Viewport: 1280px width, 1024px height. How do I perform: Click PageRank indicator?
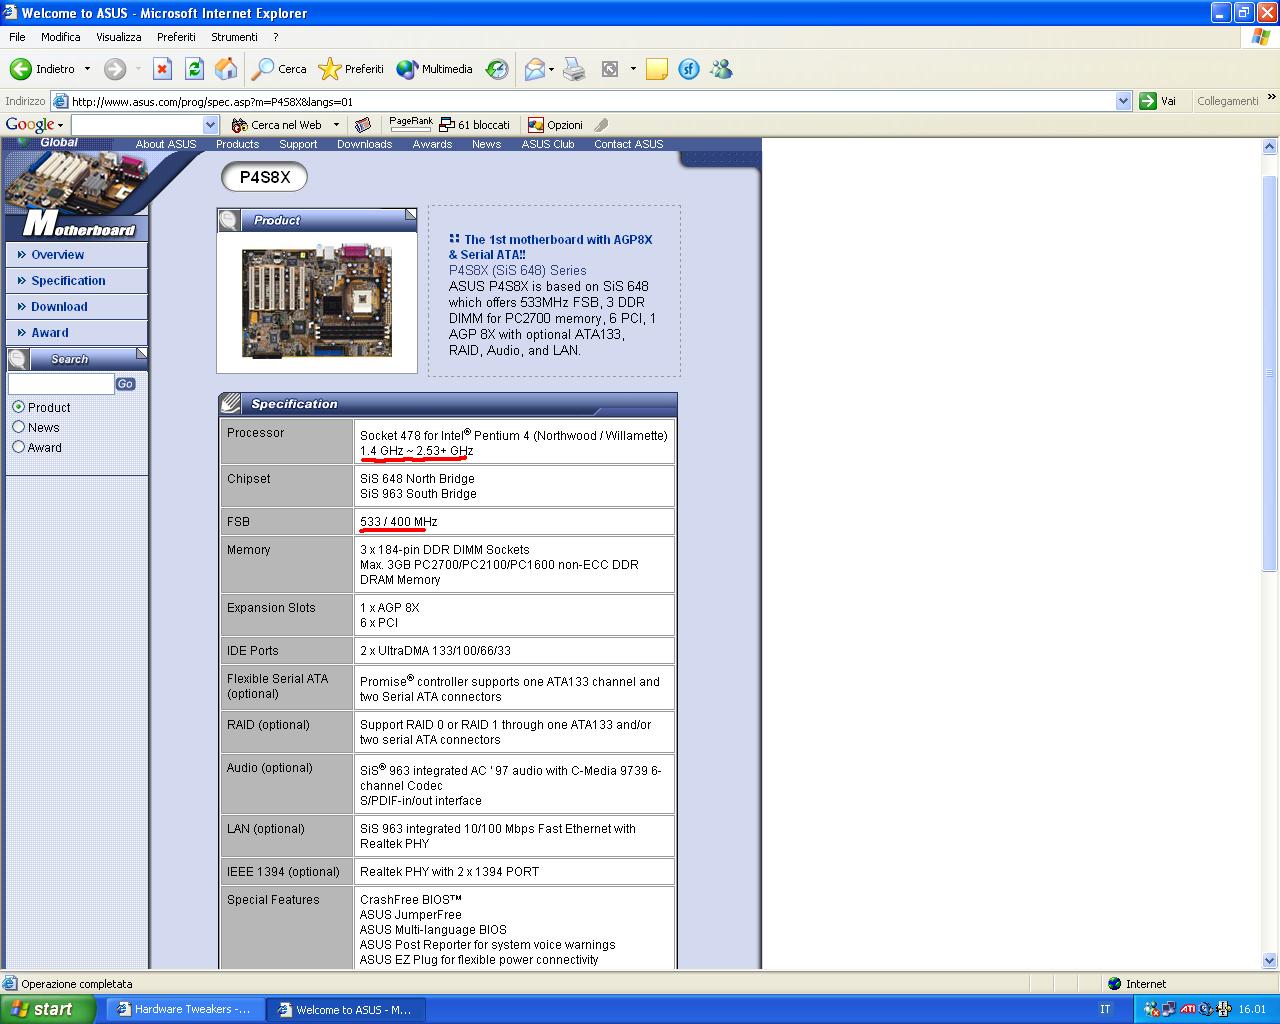(x=411, y=124)
